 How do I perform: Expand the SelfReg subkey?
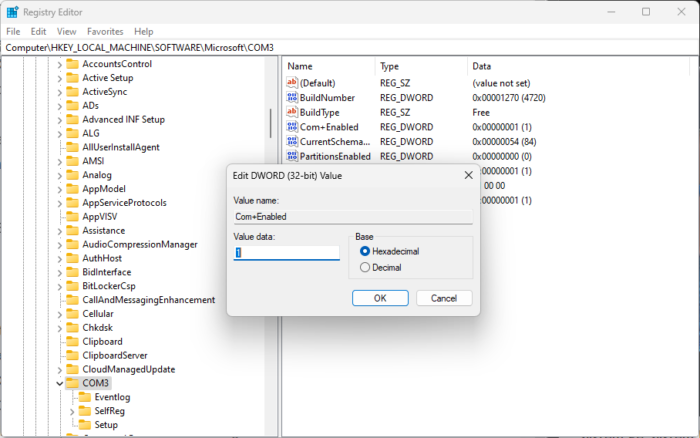(x=72, y=411)
